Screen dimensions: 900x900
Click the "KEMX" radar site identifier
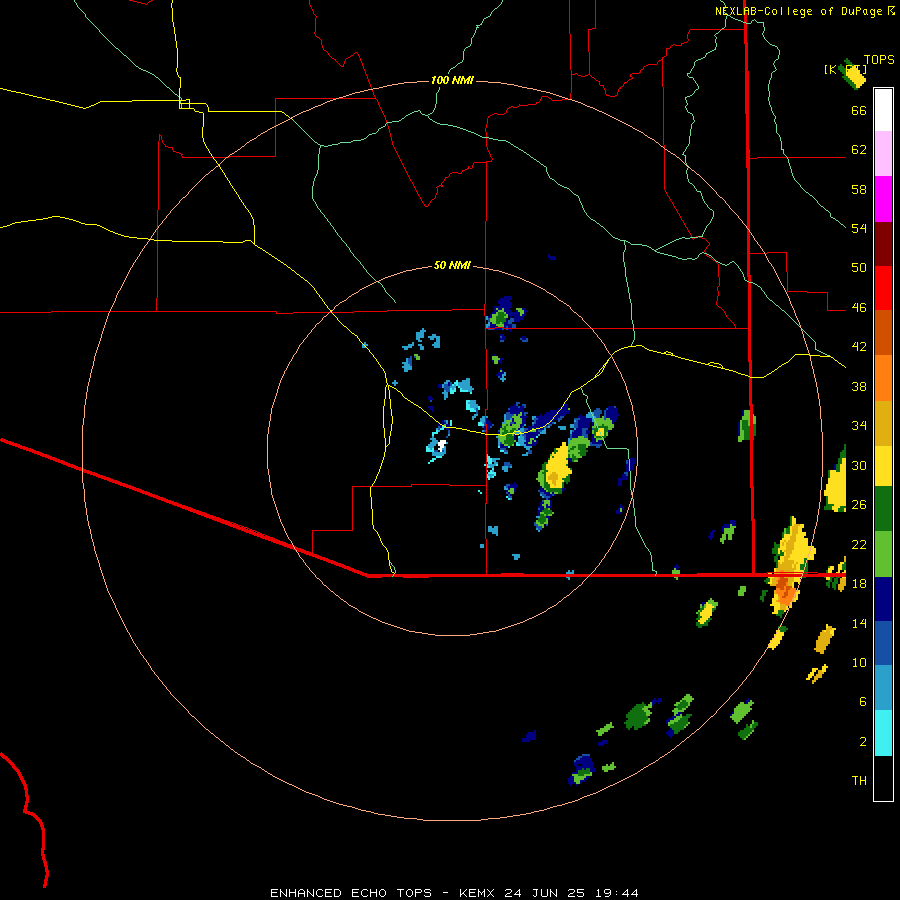click(478, 893)
